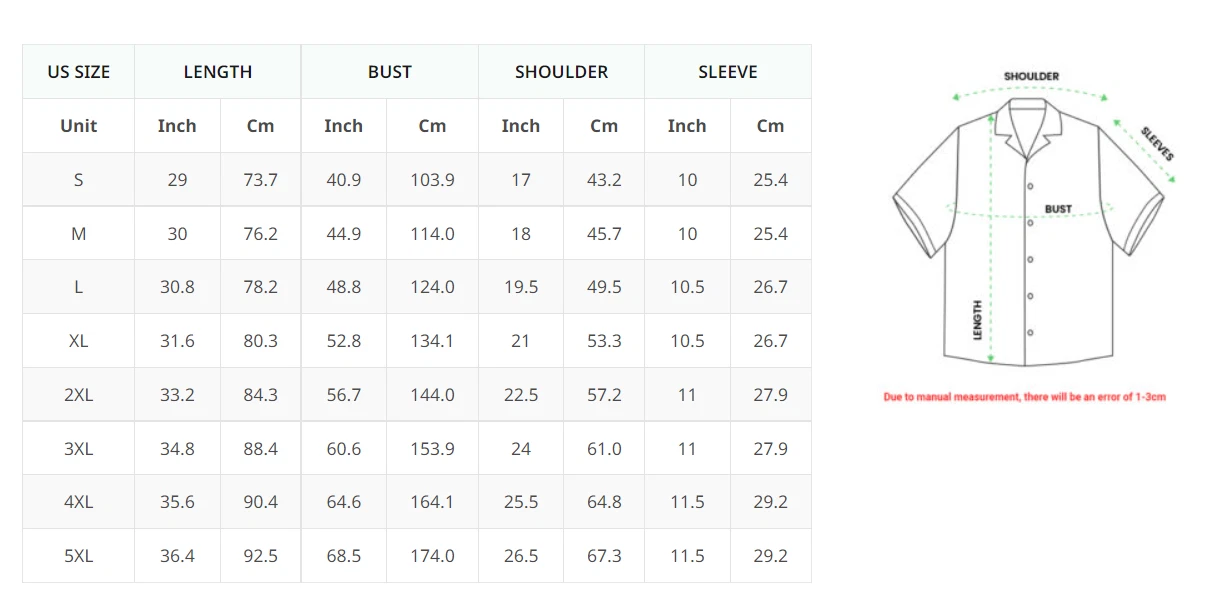Click the 3XL bust value 153.9 cm
1205x599 pixels.
point(432,449)
